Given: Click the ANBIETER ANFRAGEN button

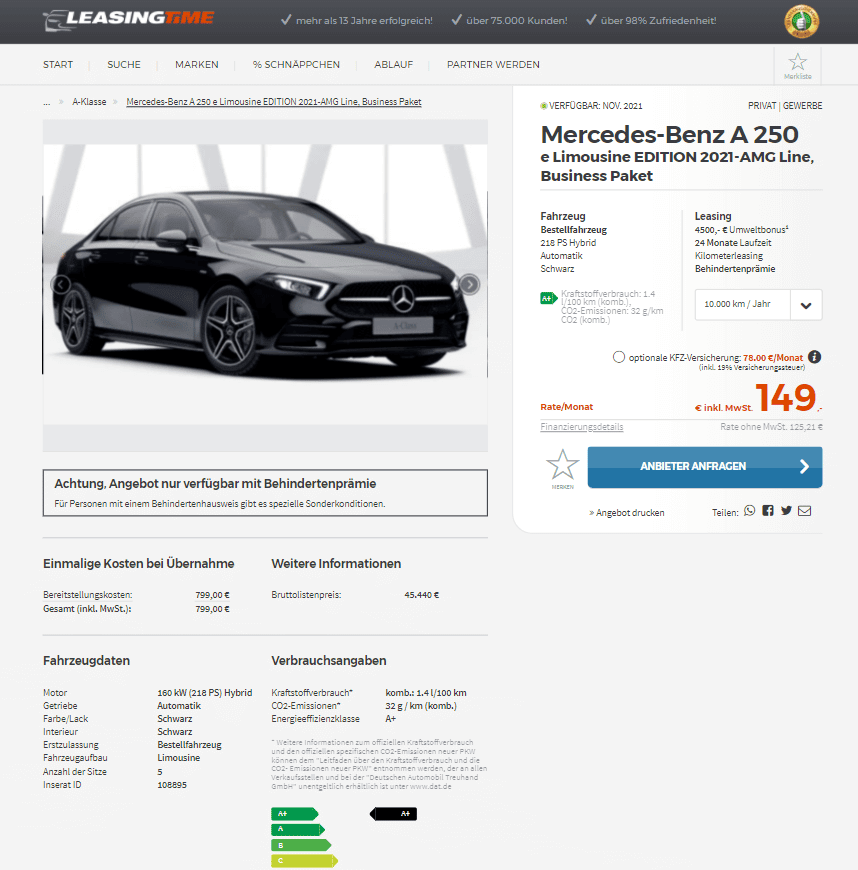Looking at the screenshot, I should tap(705, 467).
